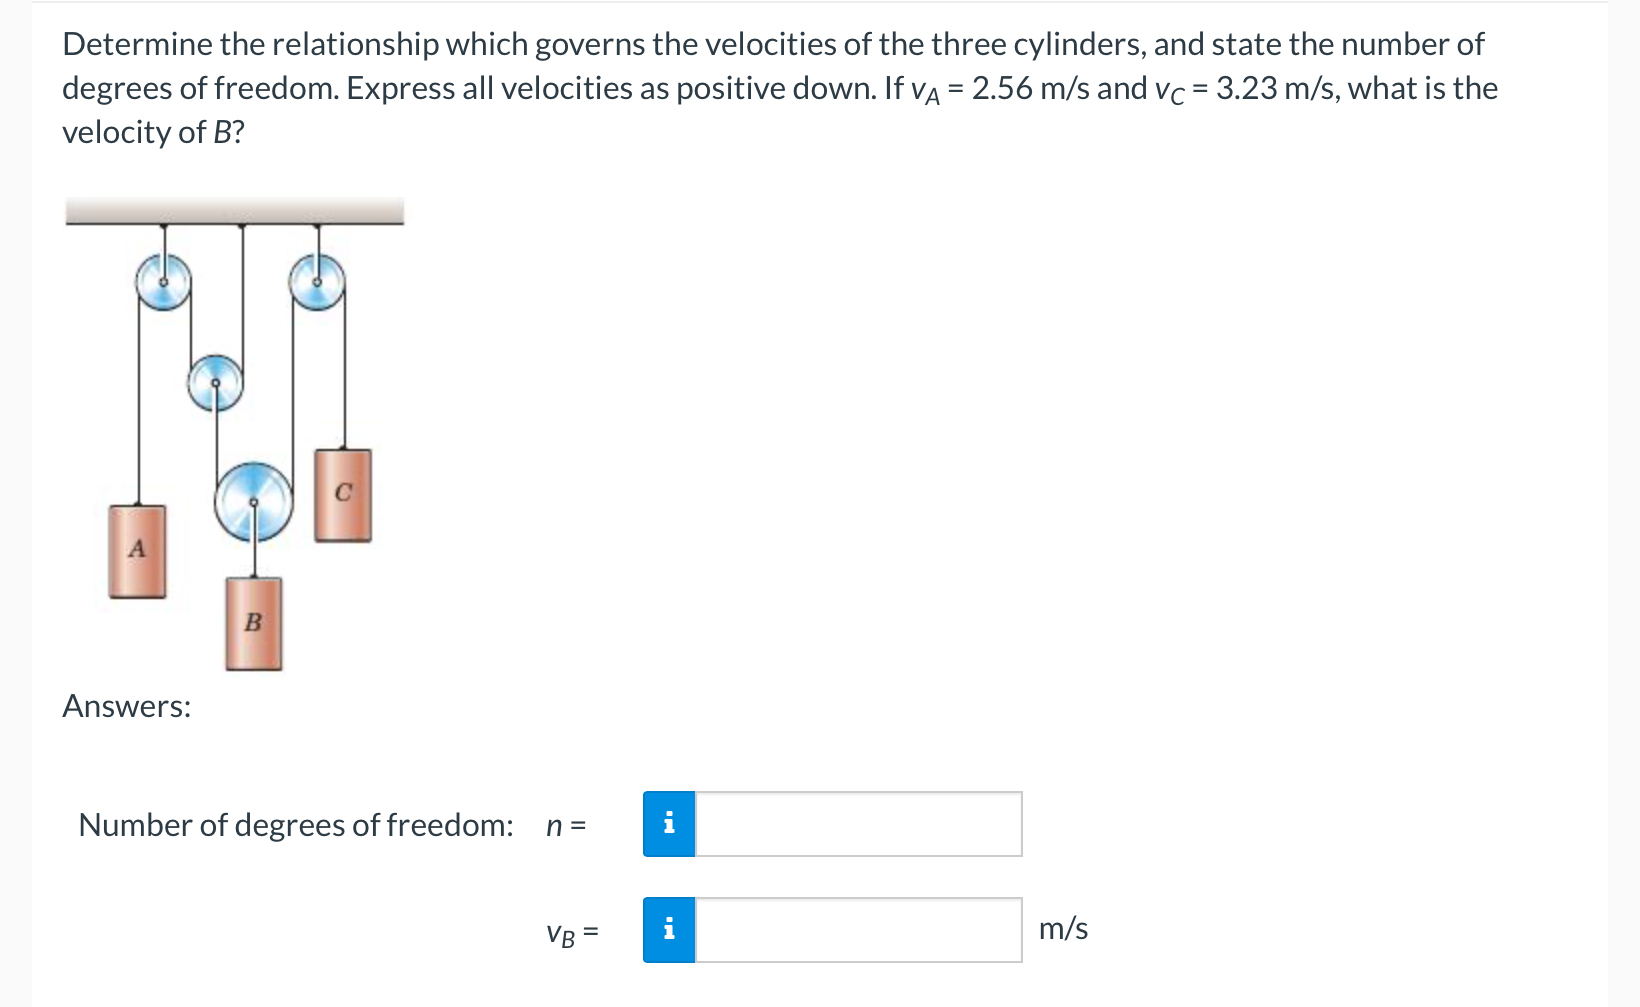Click the lower movable pulley above B
Screen dimensions: 1640x1007
(x=253, y=500)
